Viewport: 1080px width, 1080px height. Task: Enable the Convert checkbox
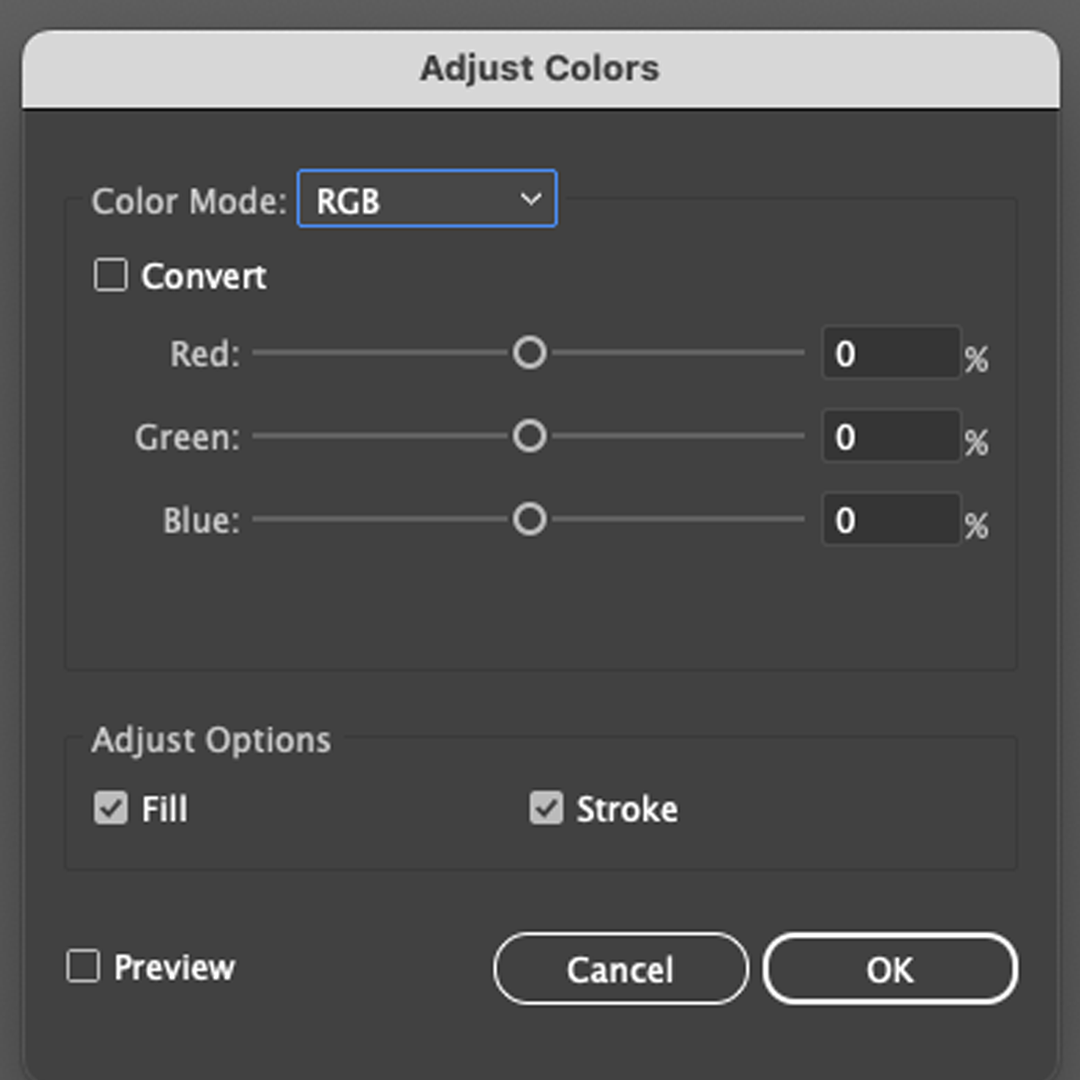point(110,275)
